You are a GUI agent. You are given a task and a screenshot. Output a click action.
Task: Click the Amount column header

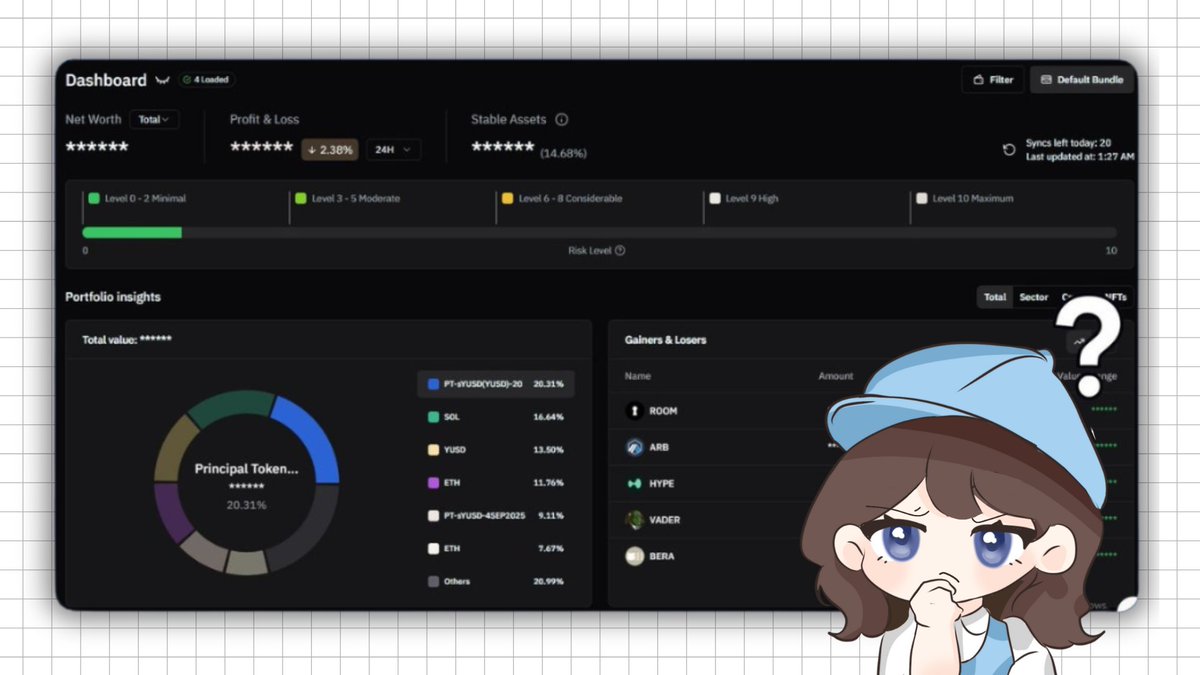[835, 376]
